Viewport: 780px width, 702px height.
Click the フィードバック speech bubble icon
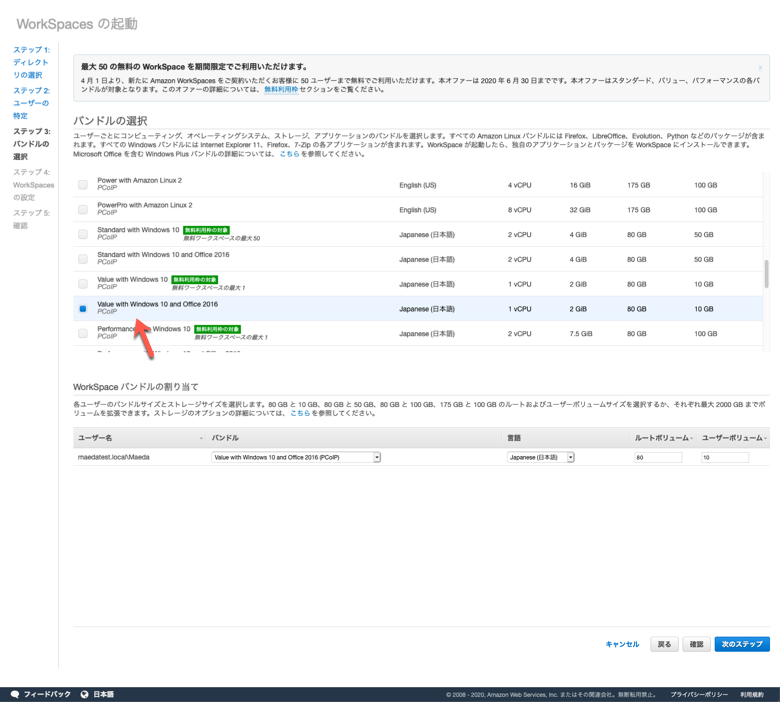[15, 695]
